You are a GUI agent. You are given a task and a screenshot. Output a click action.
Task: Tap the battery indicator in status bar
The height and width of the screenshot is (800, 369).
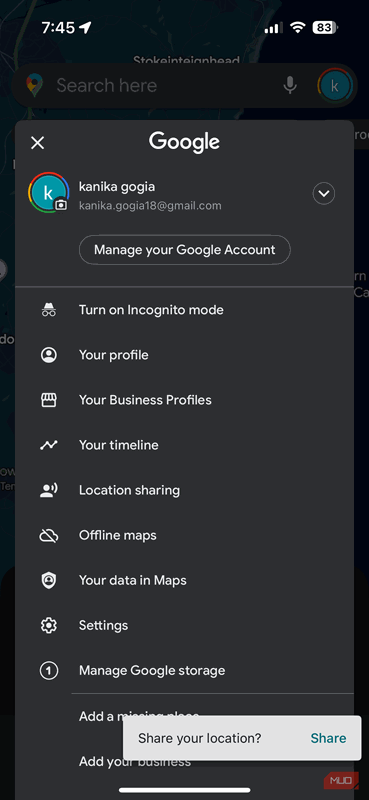click(326, 28)
